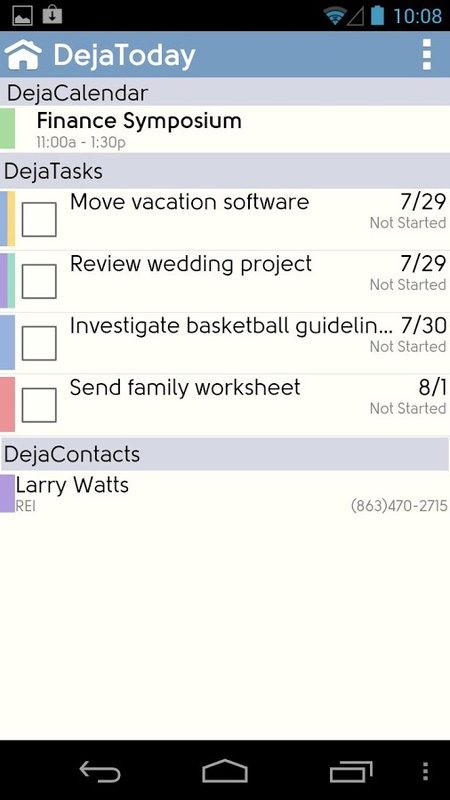The width and height of the screenshot is (450, 800).
Task: Open the DejaContacts section header
Action: coord(225,454)
